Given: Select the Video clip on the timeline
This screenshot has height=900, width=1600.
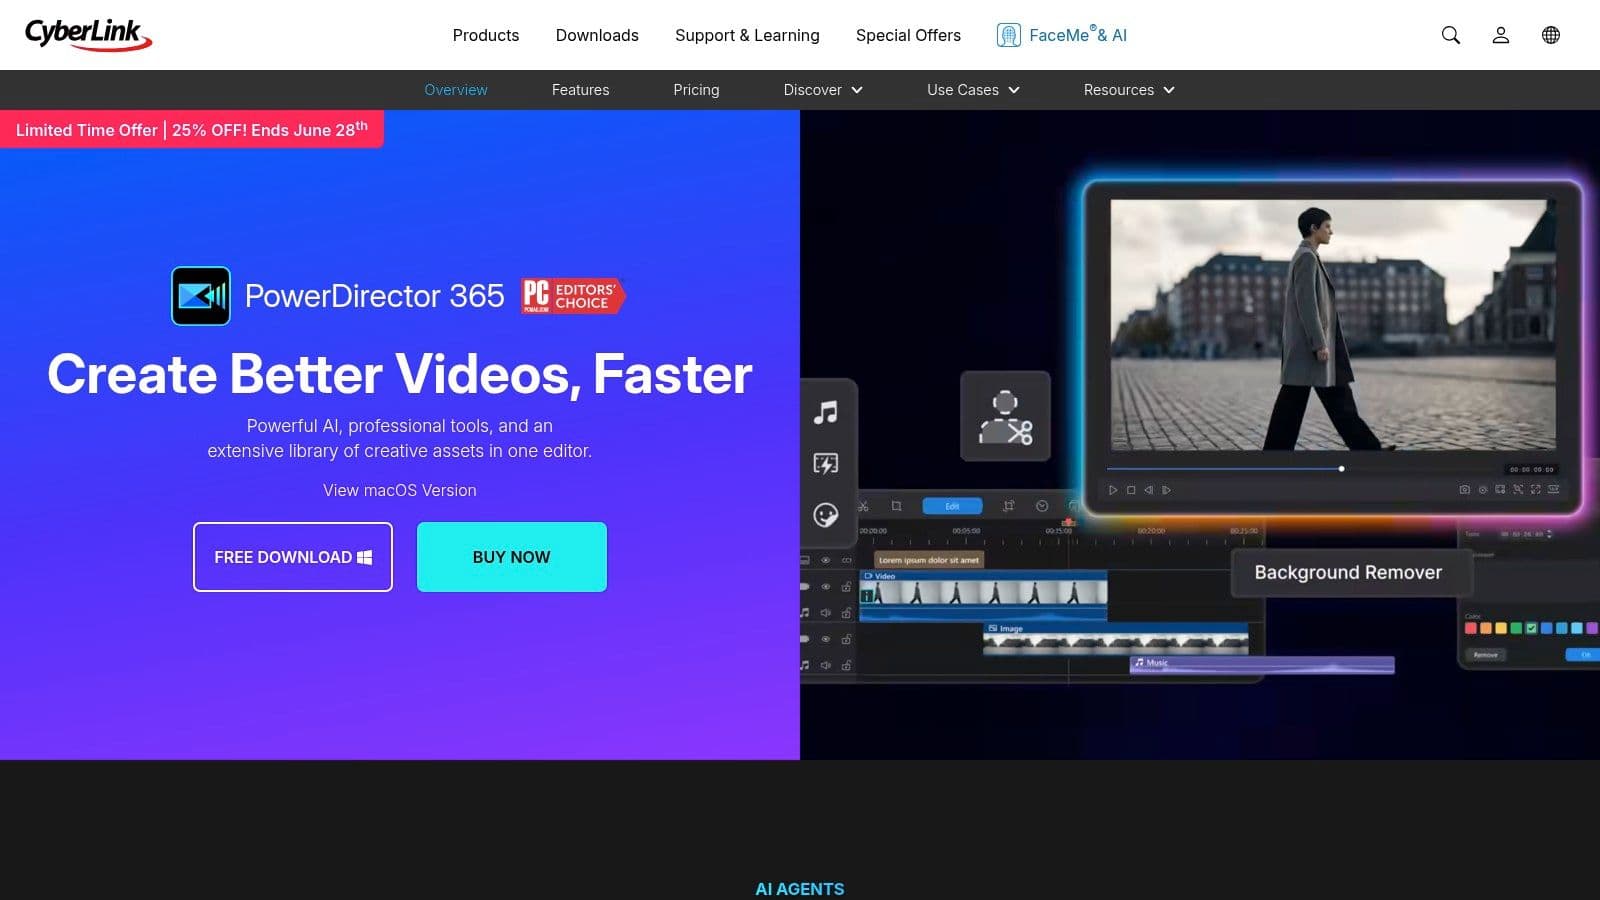Looking at the screenshot, I should [x=983, y=596].
